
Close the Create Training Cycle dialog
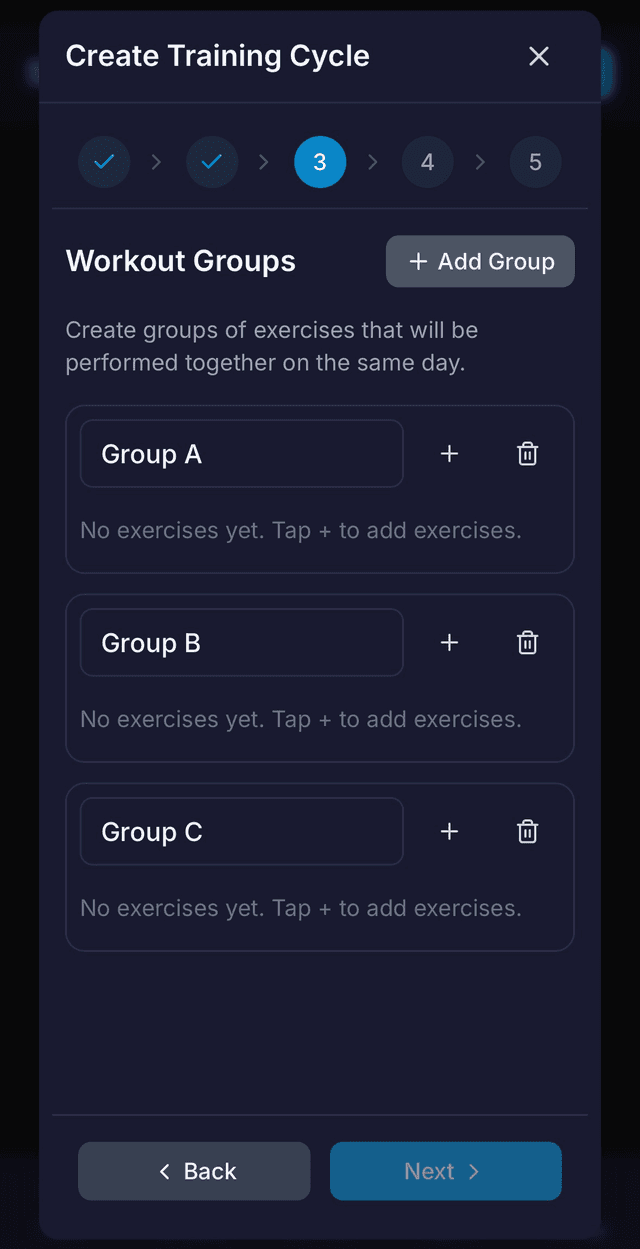pos(539,56)
